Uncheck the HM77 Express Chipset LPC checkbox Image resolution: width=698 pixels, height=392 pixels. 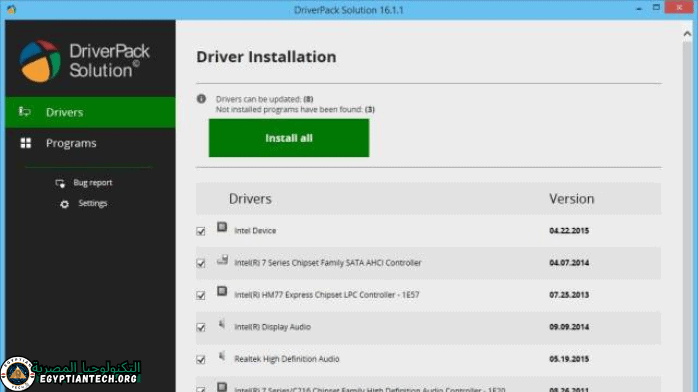(201, 295)
